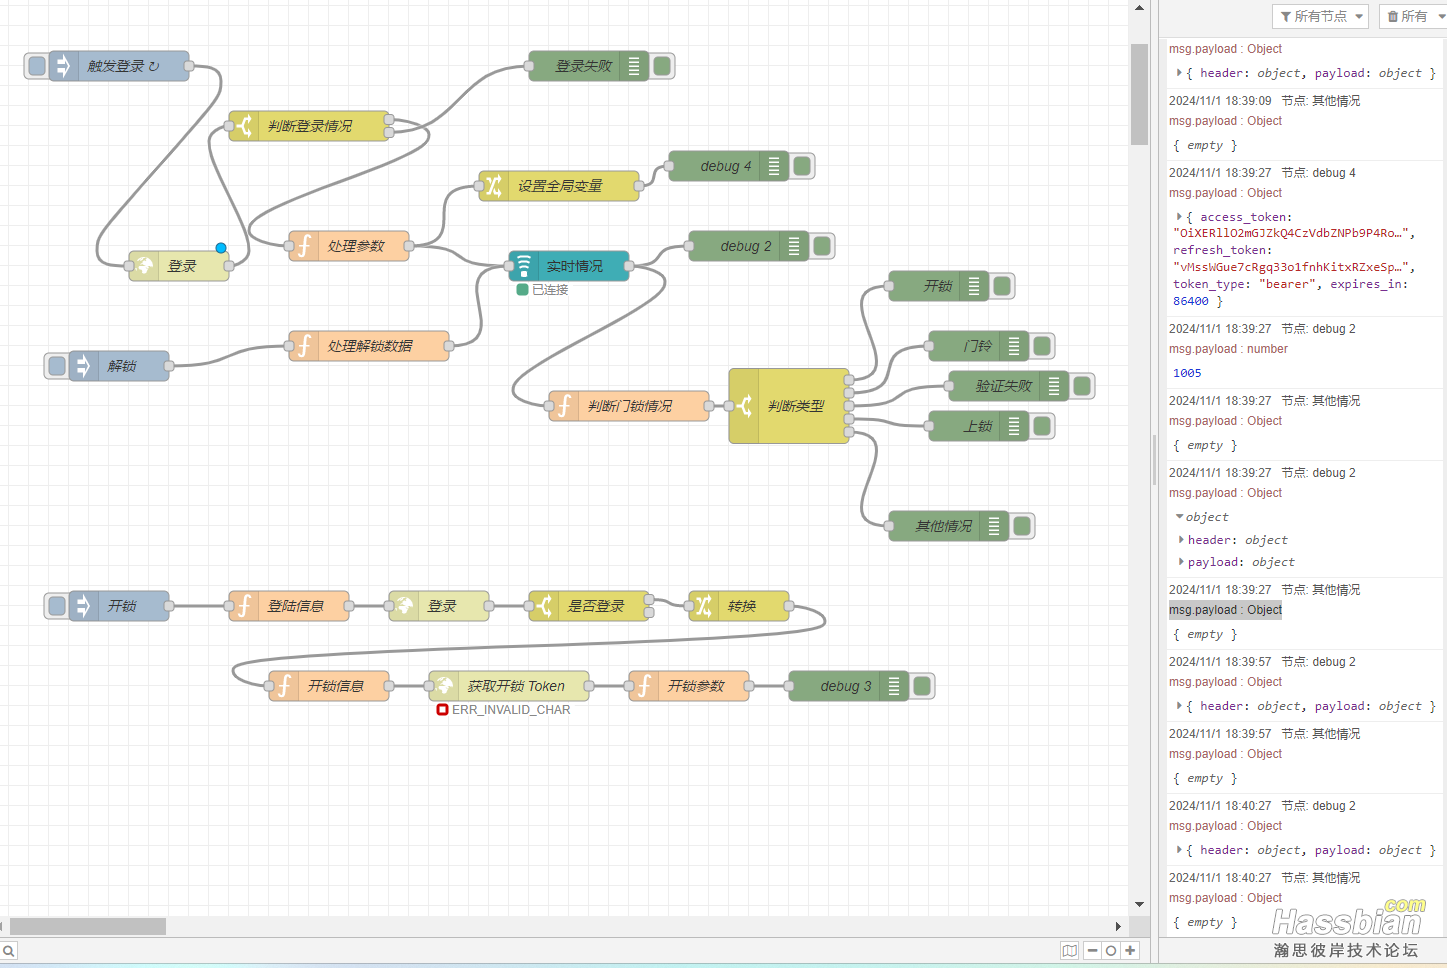Image resolution: width=1447 pixels, height=968 pixels.
Task: Click the debug 4 node list icon
Action: 774,166
